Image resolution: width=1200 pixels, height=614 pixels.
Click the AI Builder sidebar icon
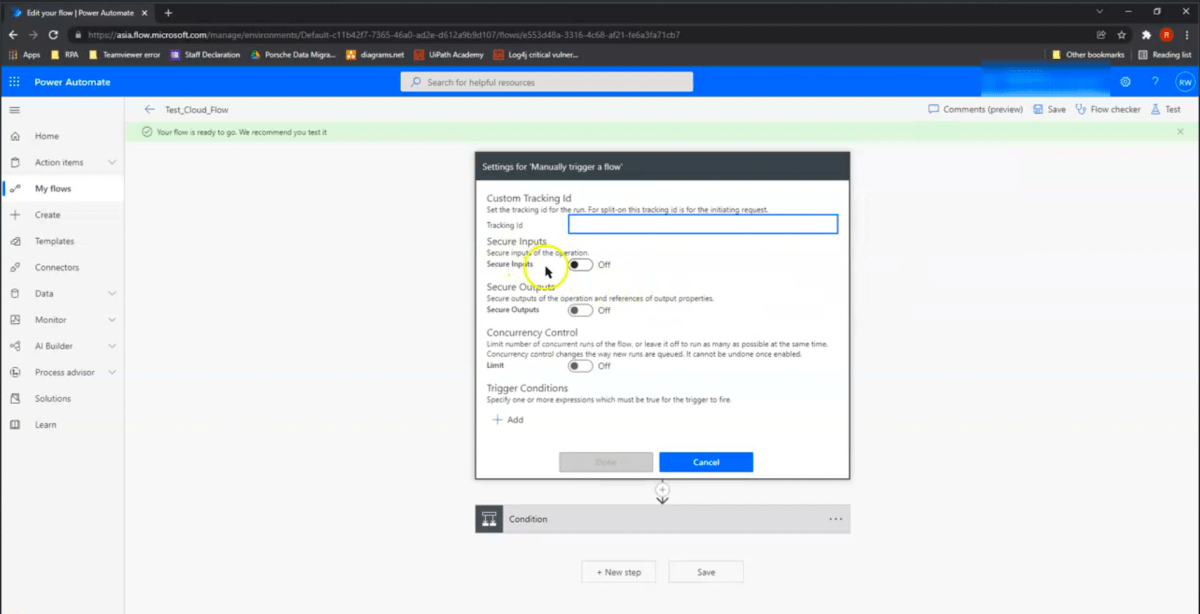(x=14, y=346)
